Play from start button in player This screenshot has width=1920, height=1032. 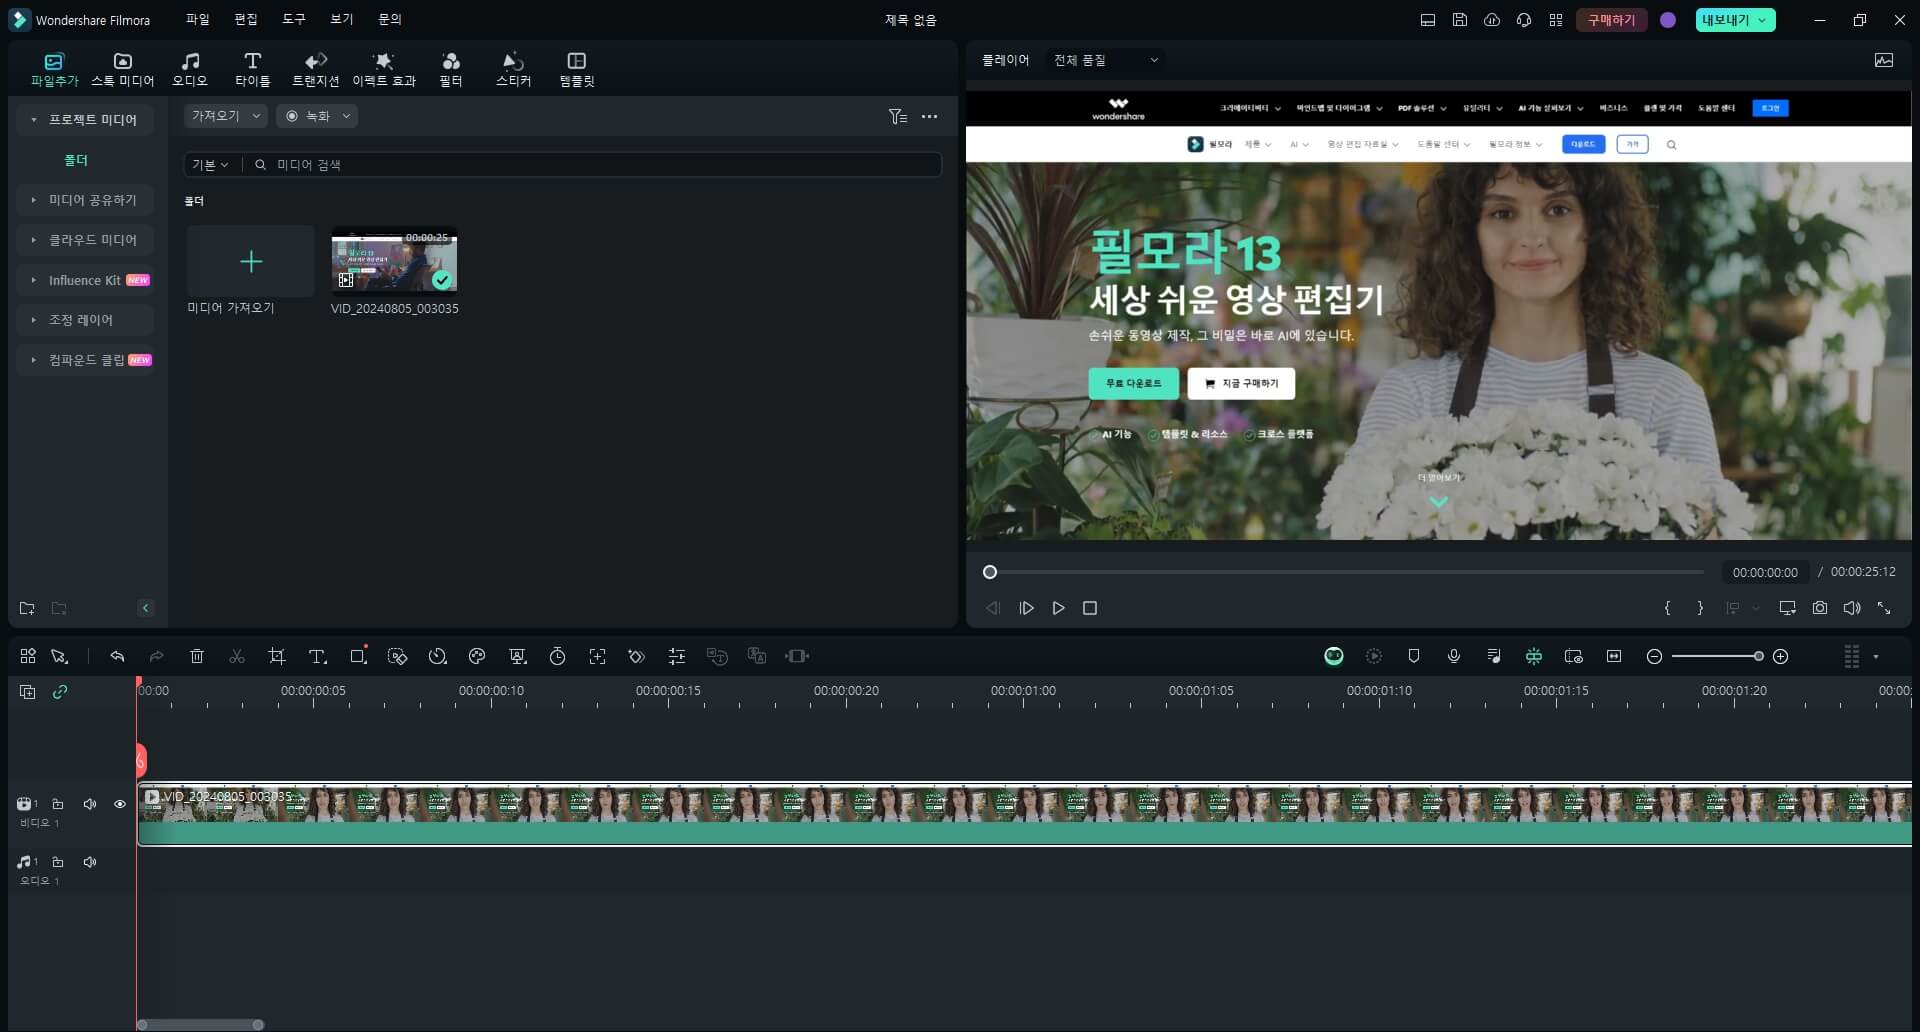(x=1026, y=608)
